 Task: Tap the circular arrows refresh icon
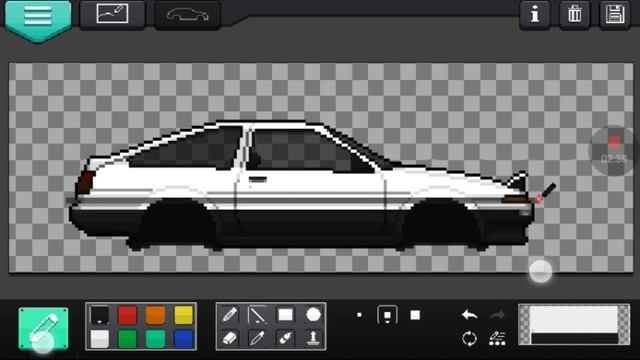point(469,338)
